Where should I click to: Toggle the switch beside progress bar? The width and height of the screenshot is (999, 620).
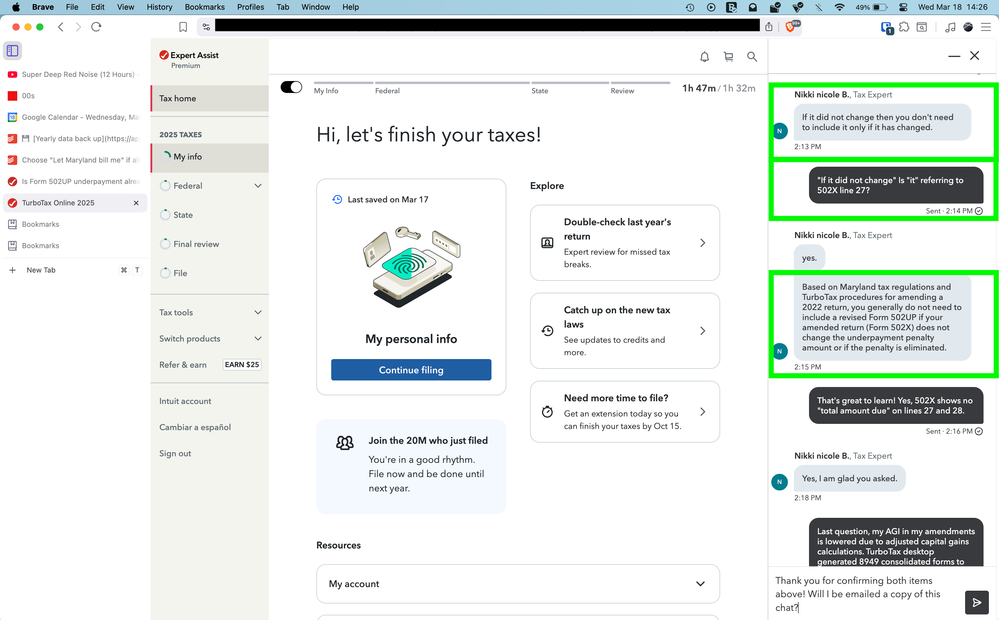(x=291, y=87)
